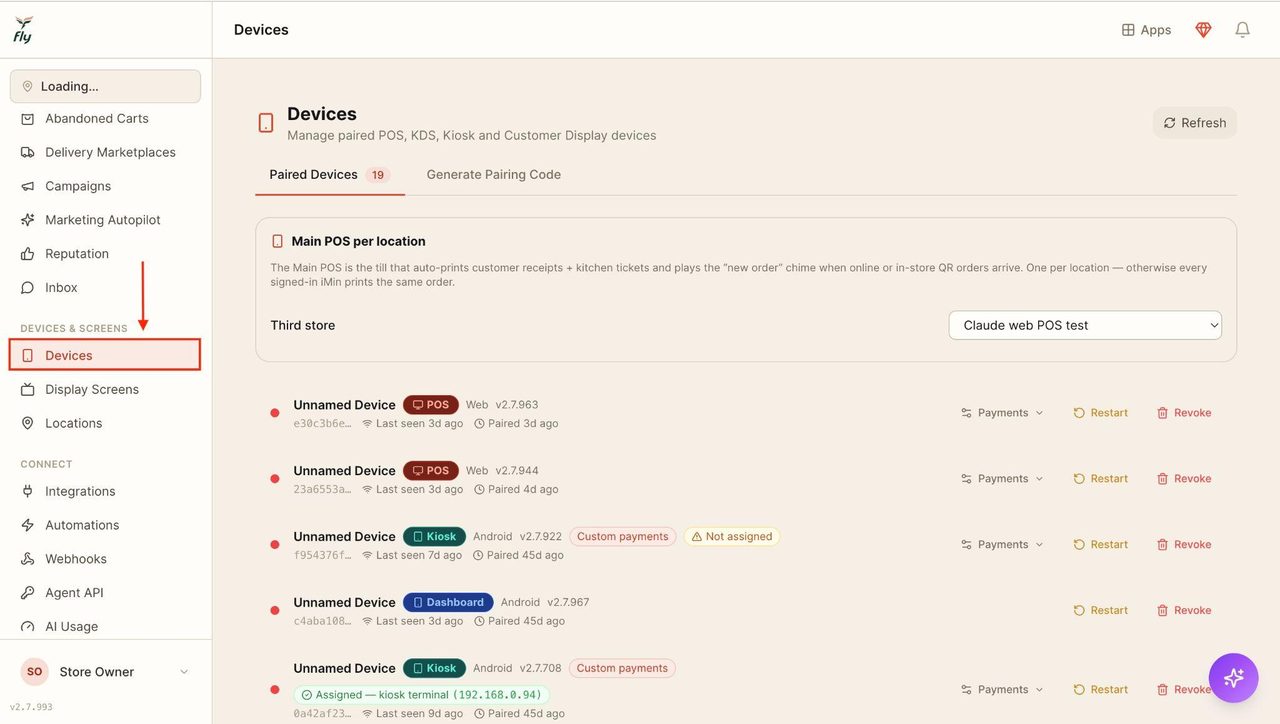Click the Automations lightning icon
The height and width of the screenshot is (724, 1280).
click(28, 526)
